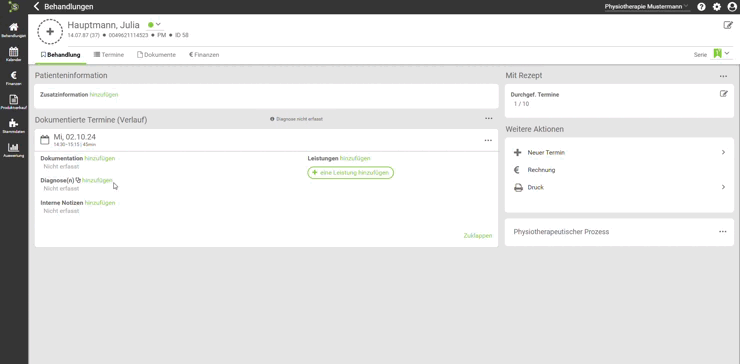Open the Produktverkauf sidebar icon

pos(14,100)
